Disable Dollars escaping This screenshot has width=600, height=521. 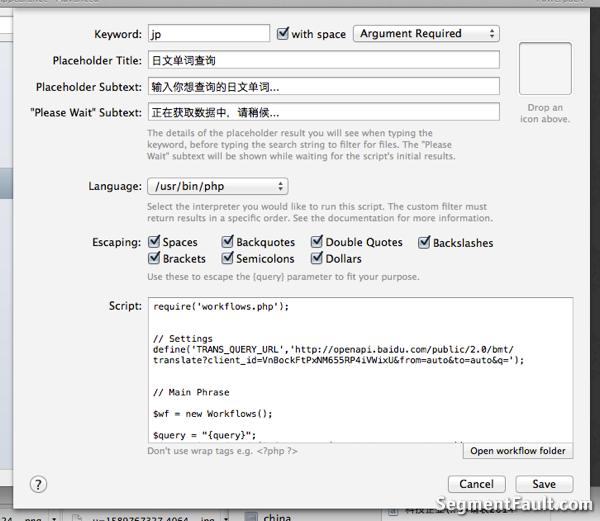pos(317,258)
